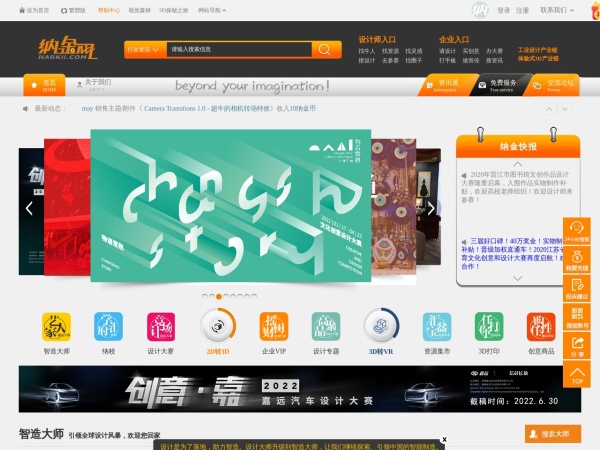Open the 设计专题 teal app icon
The image size is (600, 450).
click(326, 326)
